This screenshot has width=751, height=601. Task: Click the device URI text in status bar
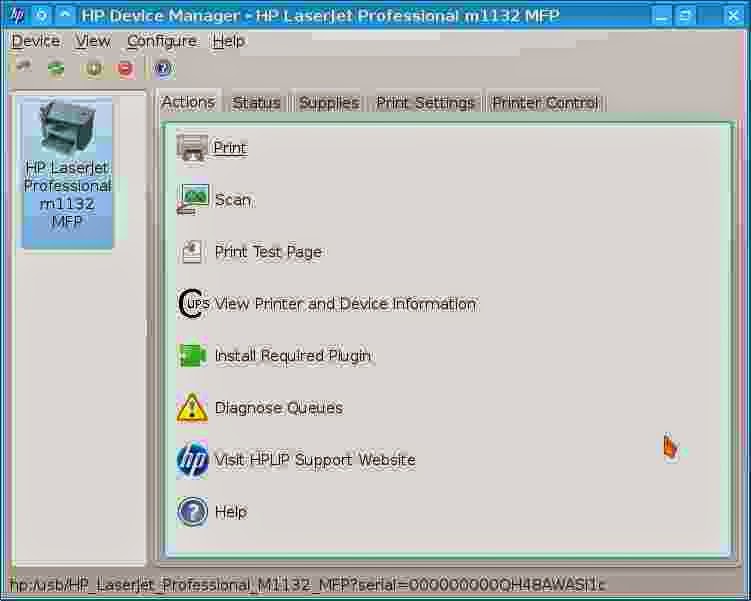(307, 585)
